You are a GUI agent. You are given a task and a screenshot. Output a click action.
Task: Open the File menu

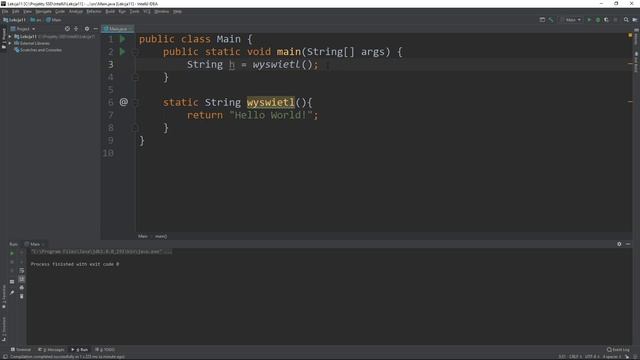(5, 11)
